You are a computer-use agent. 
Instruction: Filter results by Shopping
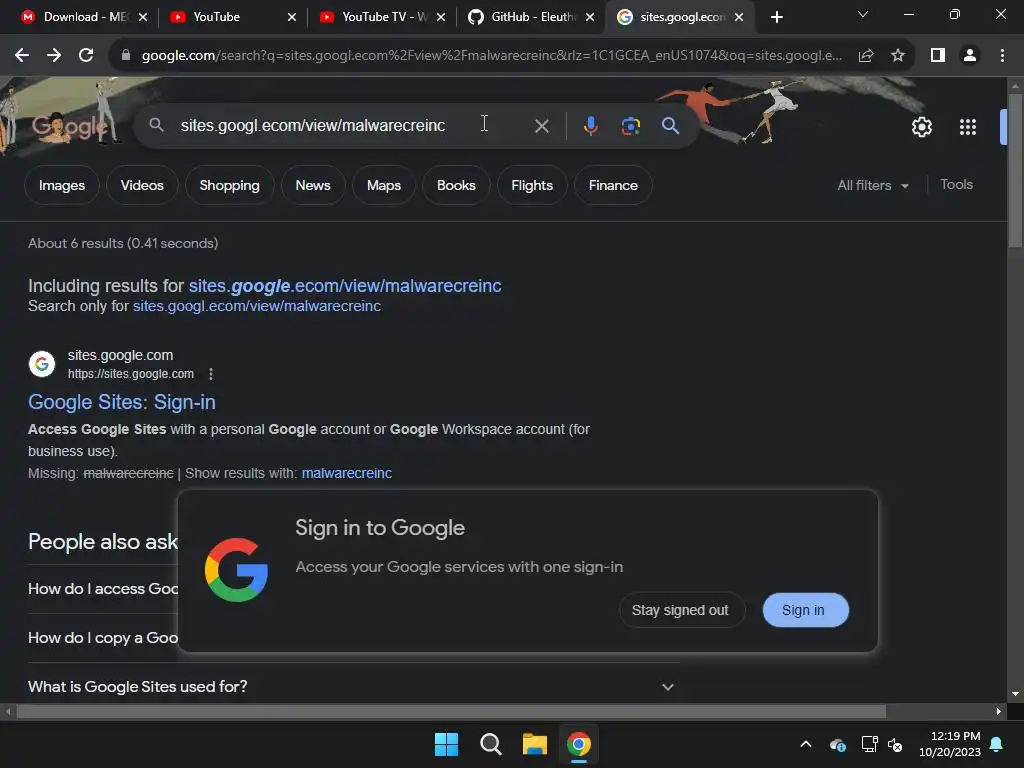[x=229, y=185]
